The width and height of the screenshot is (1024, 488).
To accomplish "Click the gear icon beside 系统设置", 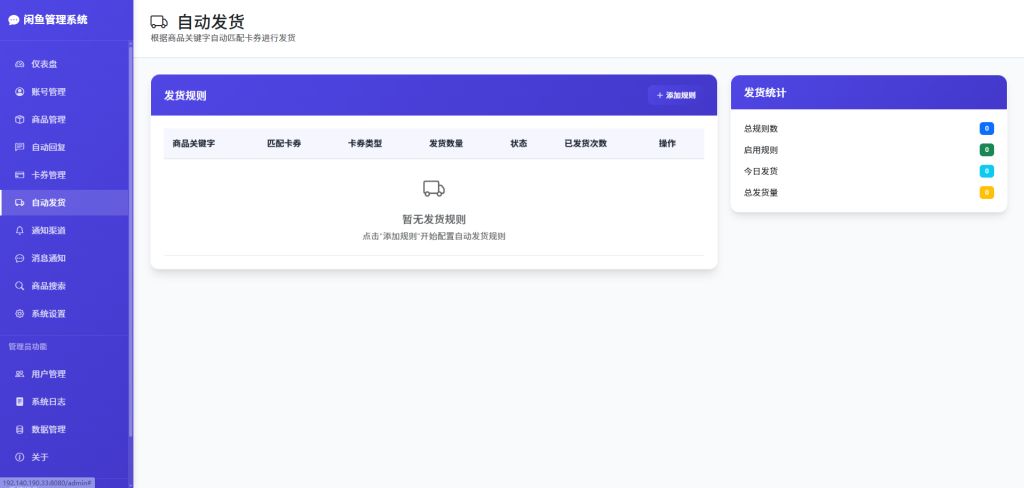I will (x=20, y=314).
